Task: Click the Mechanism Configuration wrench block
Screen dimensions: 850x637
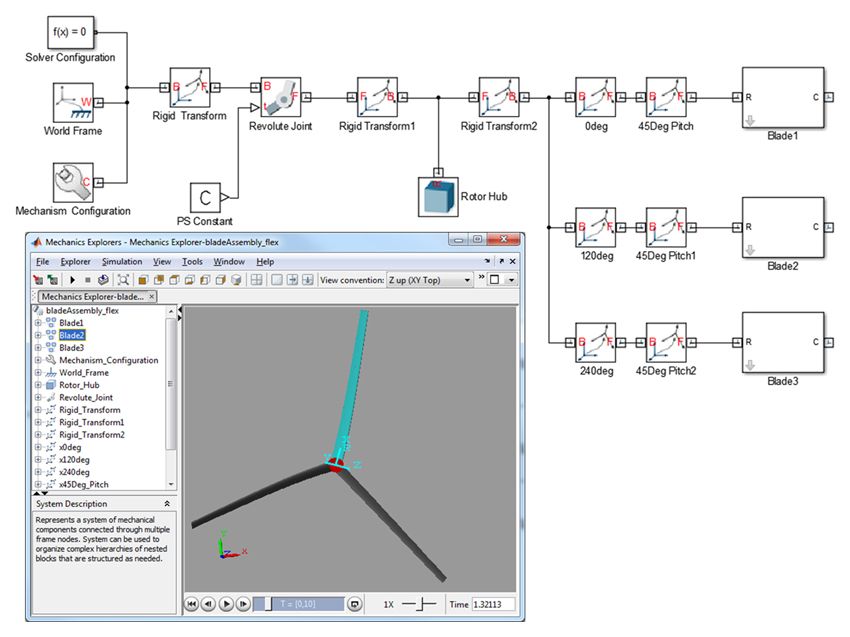Action: [x=72, y=183]
